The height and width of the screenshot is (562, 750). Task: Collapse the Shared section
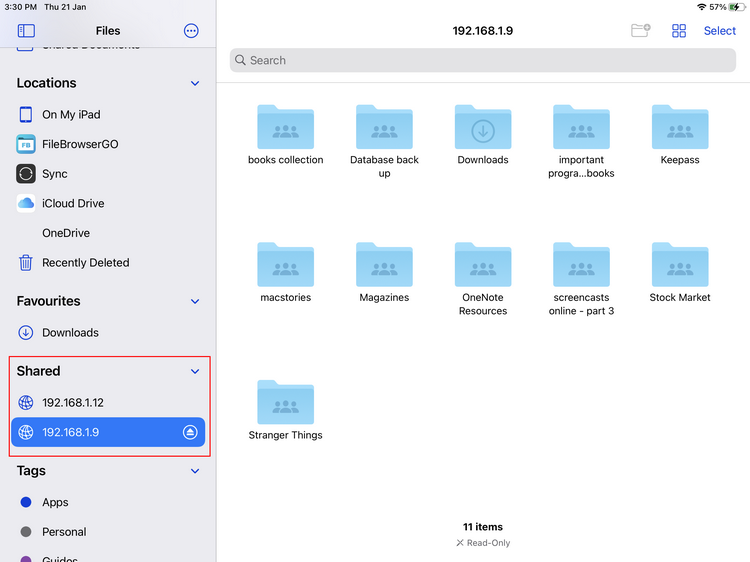(195, 371)
